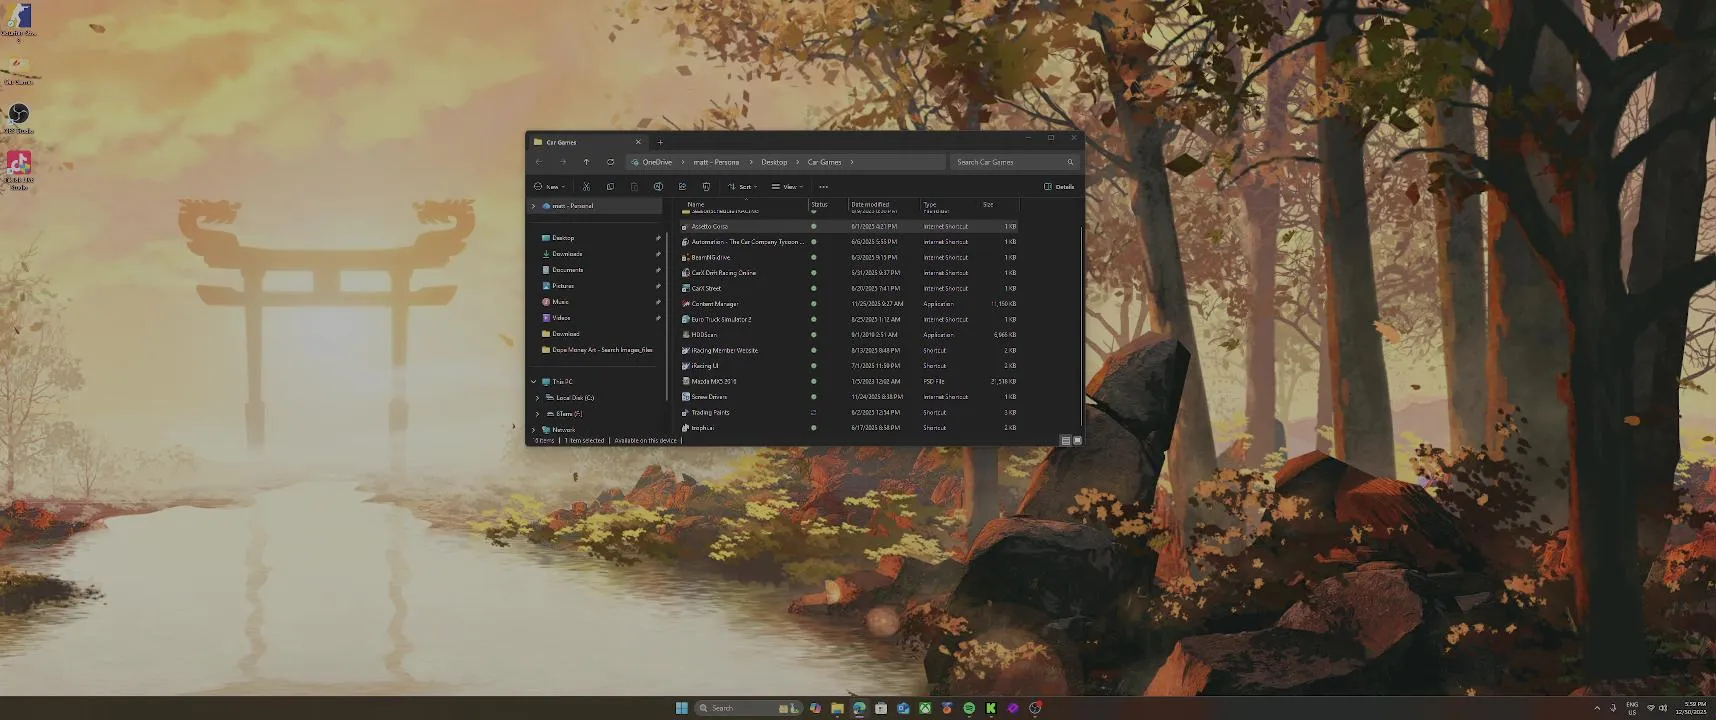Sort by the Name column header
This screenshot has height=720, width=1716.
(x=696, y=205)
